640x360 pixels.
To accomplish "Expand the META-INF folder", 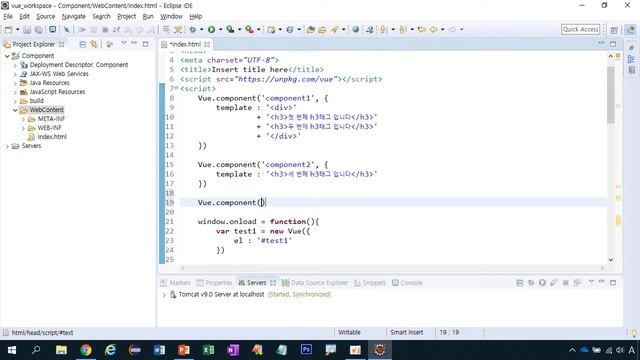I will 23,119.
